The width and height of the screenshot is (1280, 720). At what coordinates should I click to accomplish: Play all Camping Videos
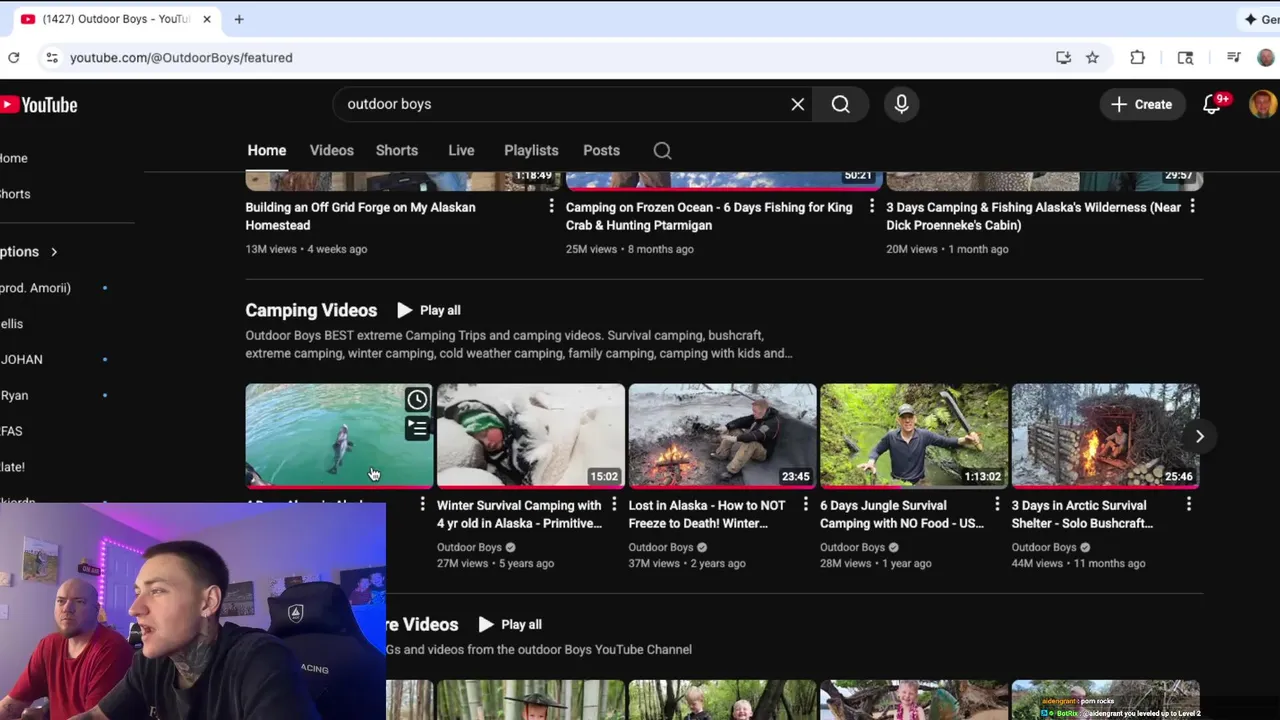428,310
